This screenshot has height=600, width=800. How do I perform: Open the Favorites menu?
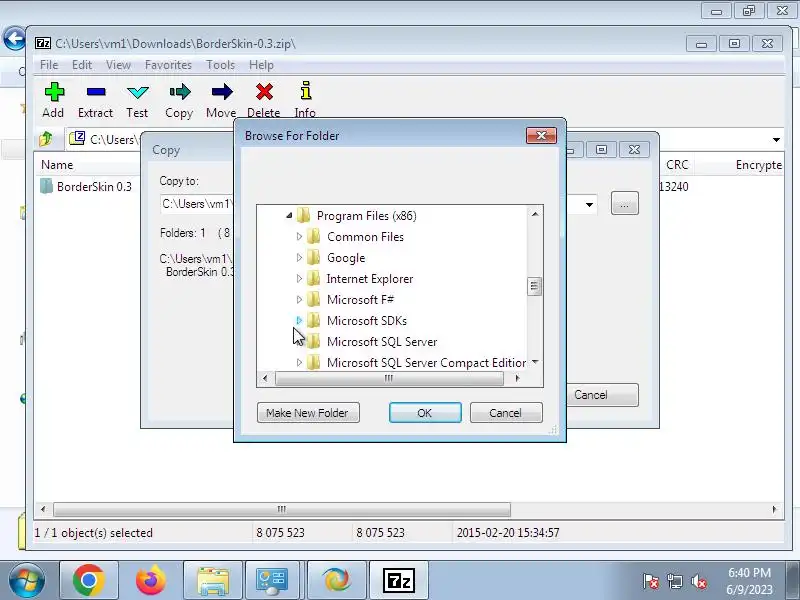(168, 65)
